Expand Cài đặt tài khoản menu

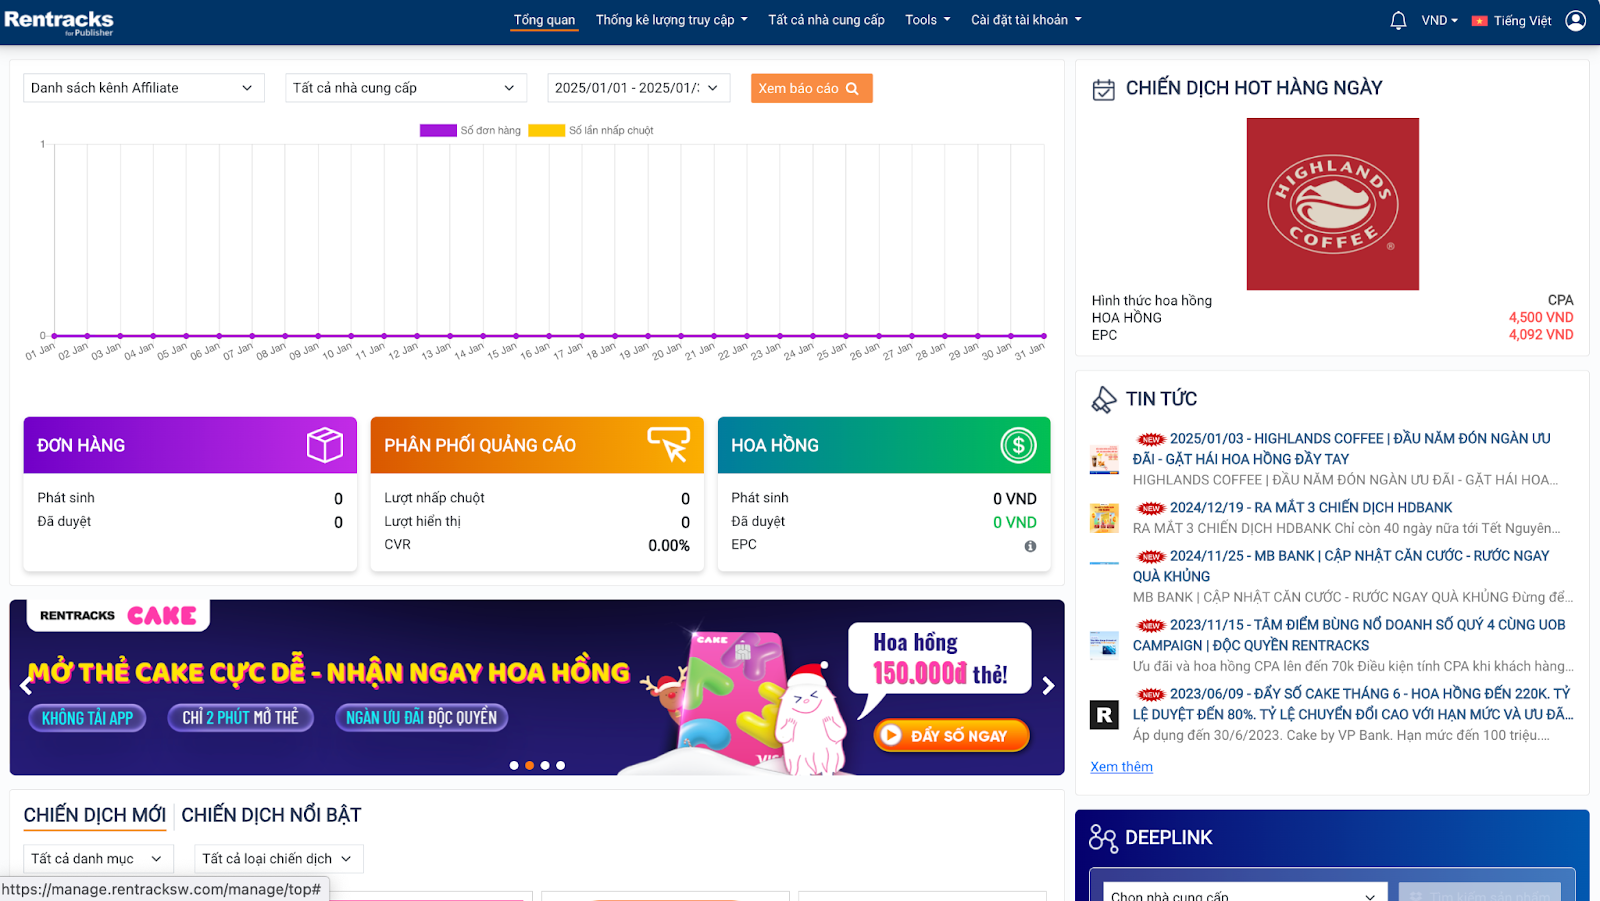coord(1026,20)
